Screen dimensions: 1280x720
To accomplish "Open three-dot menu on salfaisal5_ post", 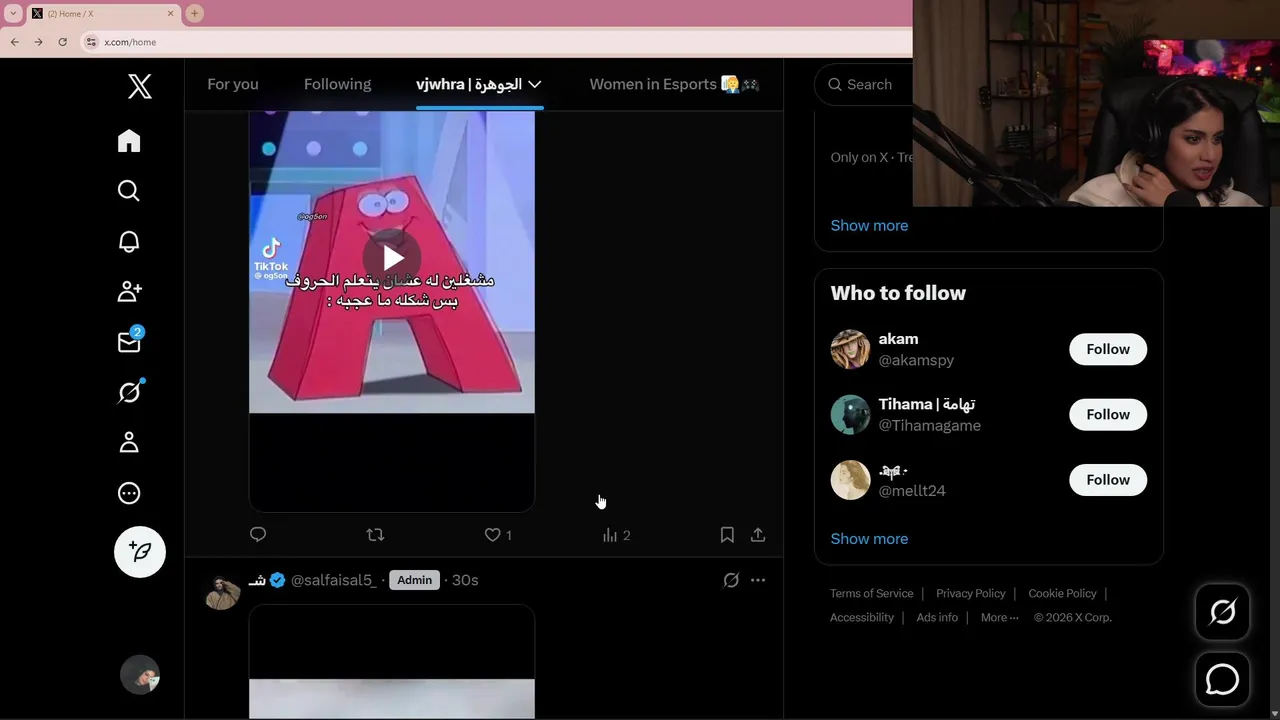I will click(x=758, y=580).
